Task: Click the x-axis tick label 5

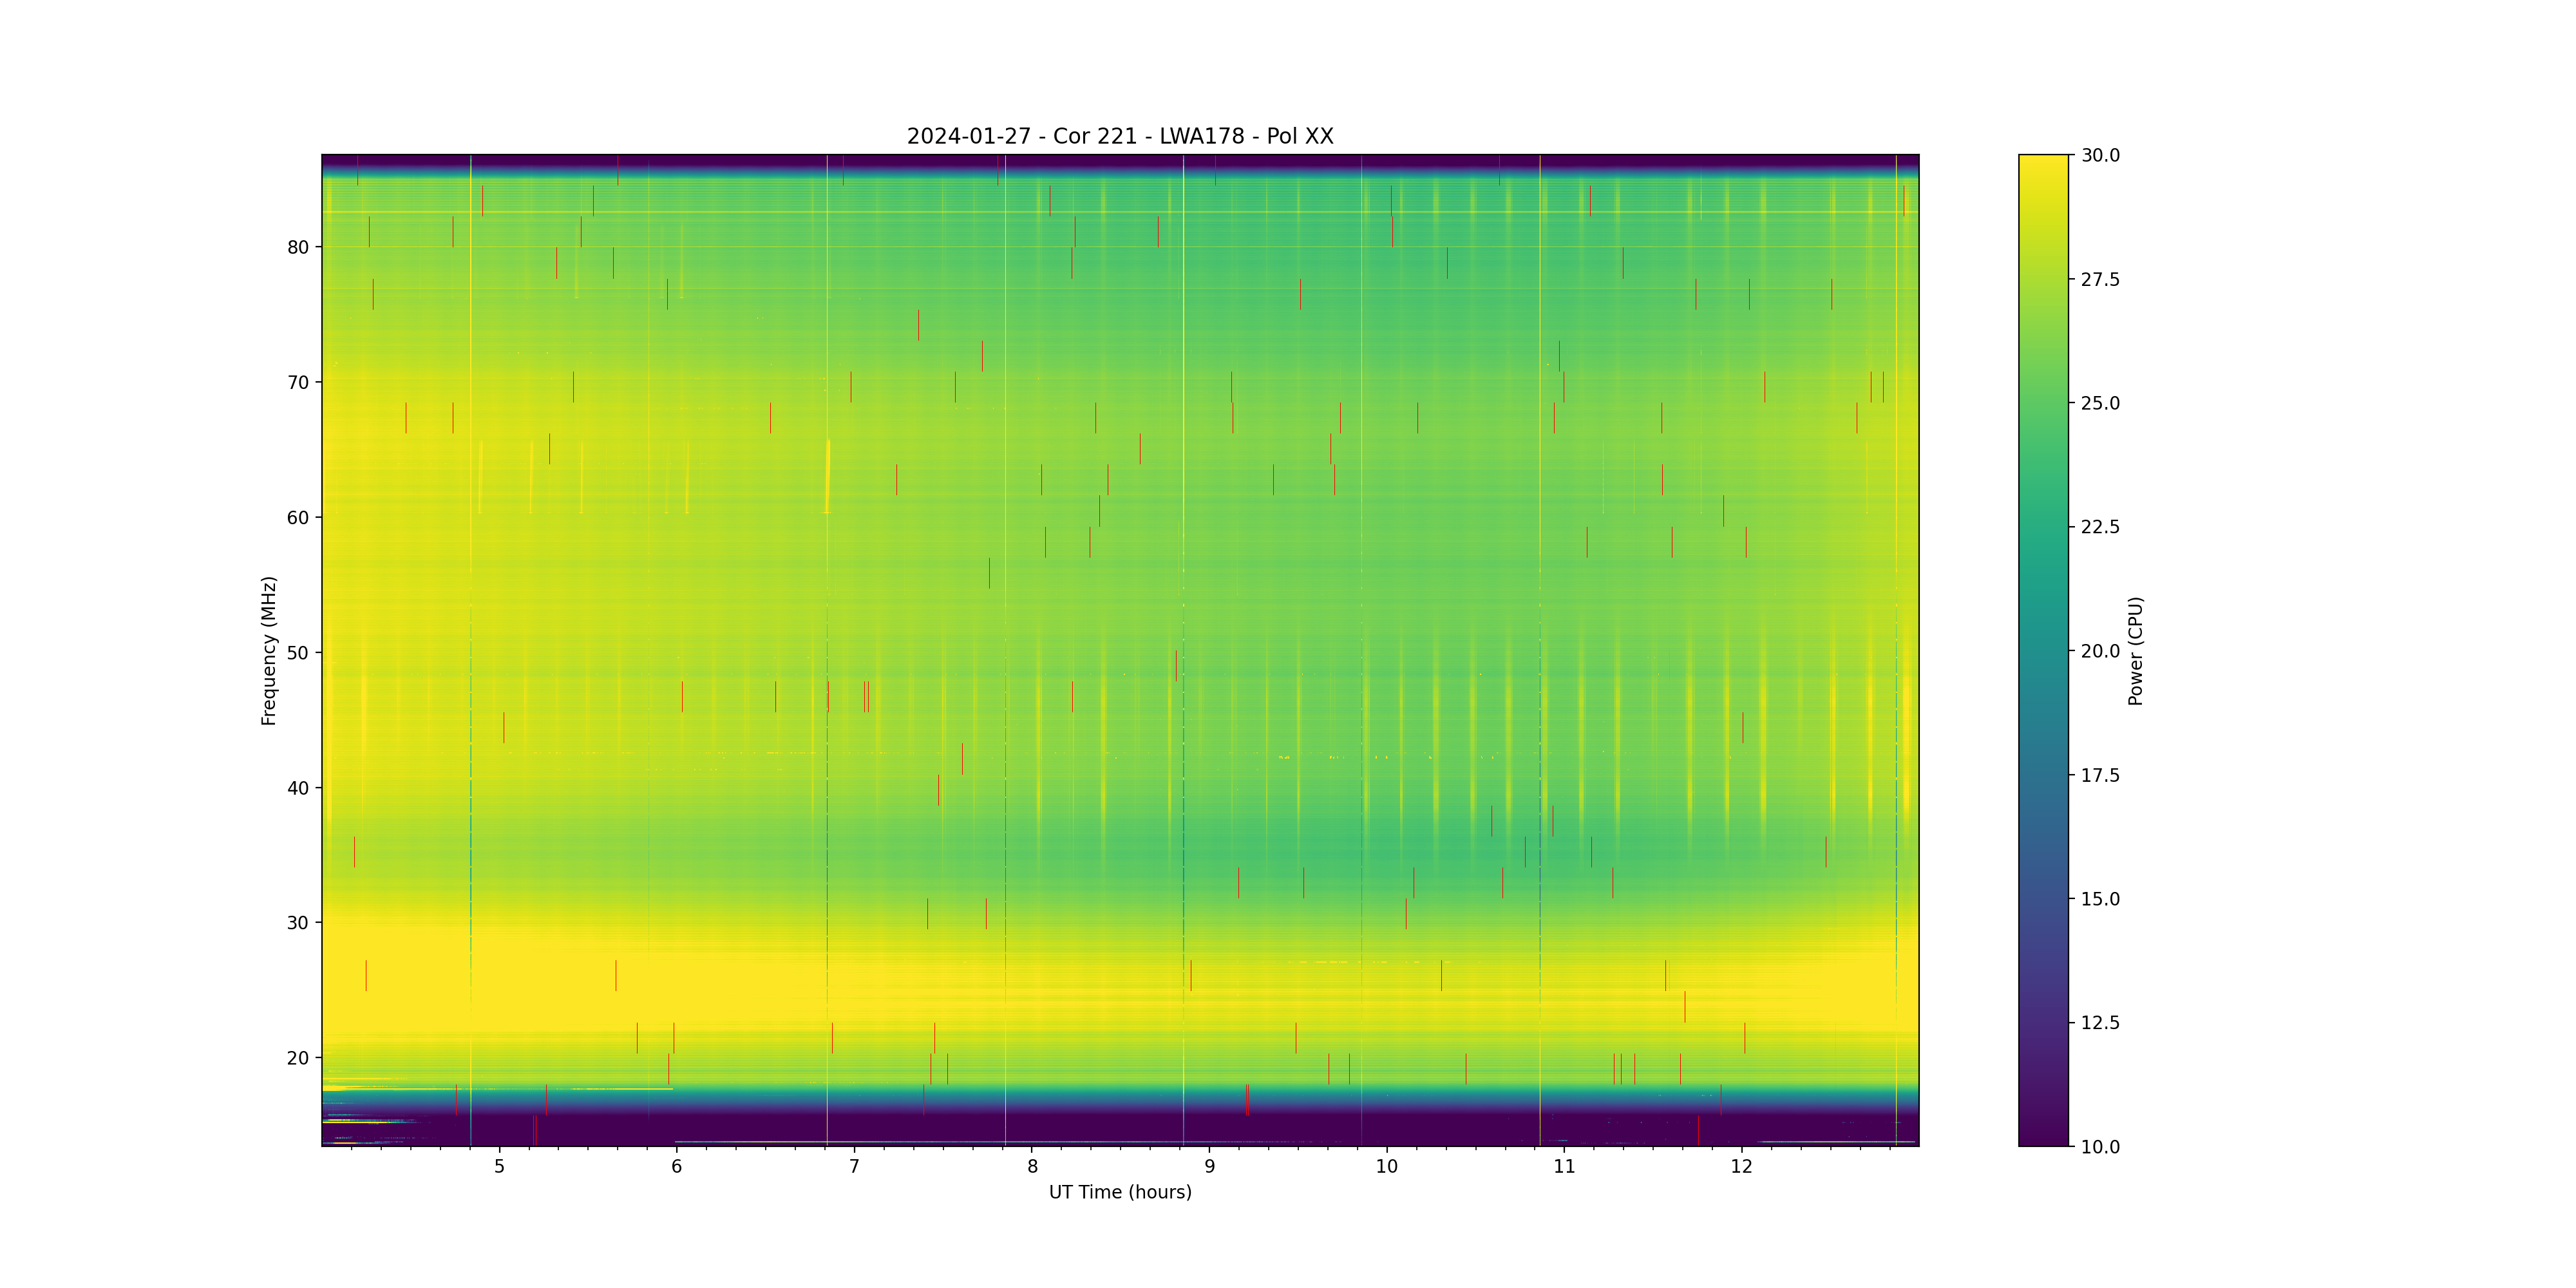Action: [499, 1166]
